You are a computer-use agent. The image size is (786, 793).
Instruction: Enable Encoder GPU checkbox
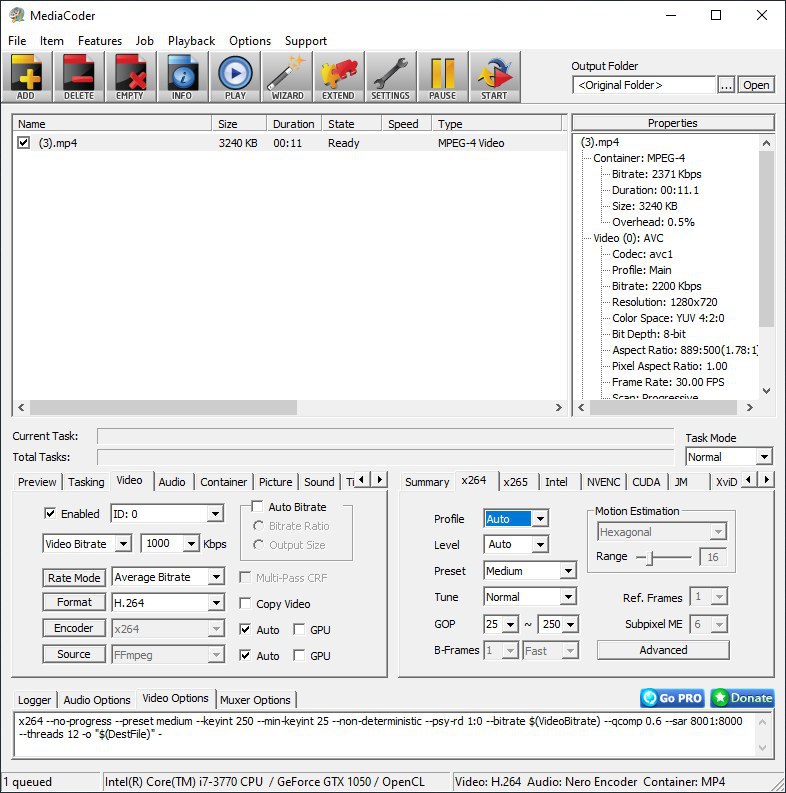tap(299, 629)
